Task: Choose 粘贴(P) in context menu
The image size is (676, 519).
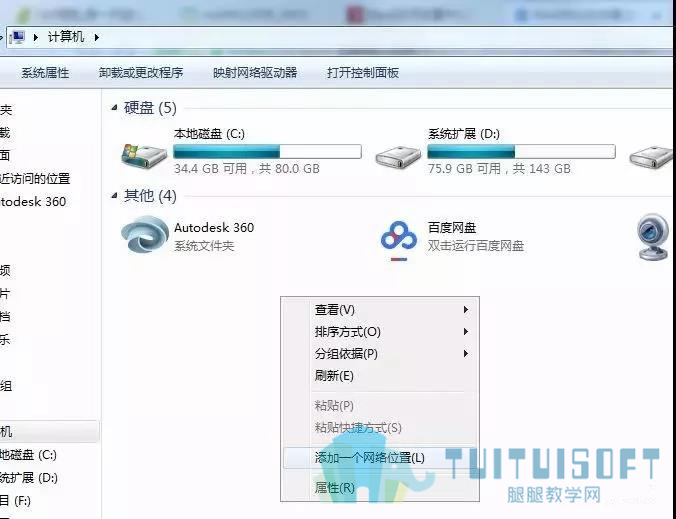Action: [381, 406]
